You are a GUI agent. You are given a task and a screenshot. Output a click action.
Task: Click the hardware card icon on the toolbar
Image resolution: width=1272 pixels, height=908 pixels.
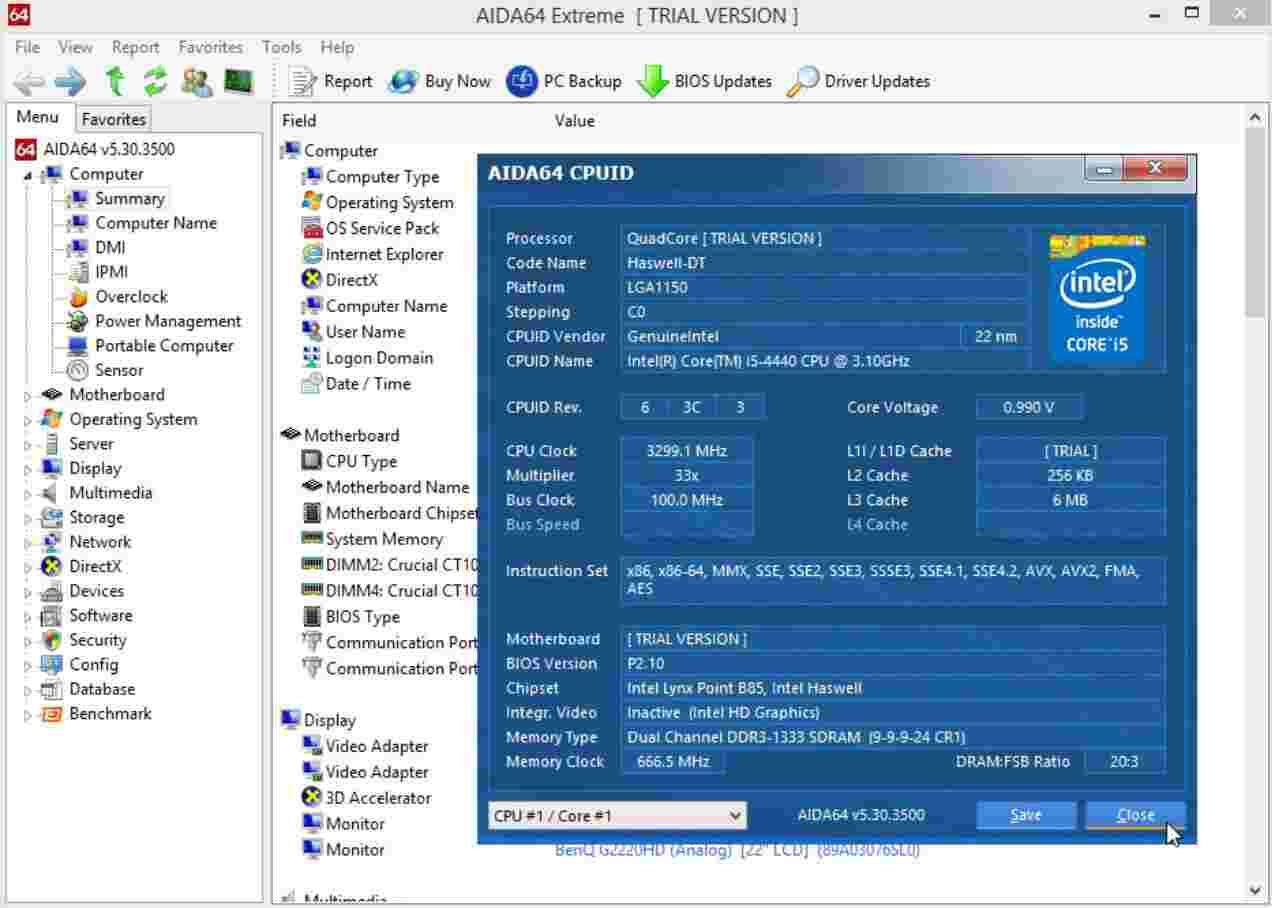tap(239, 81)
